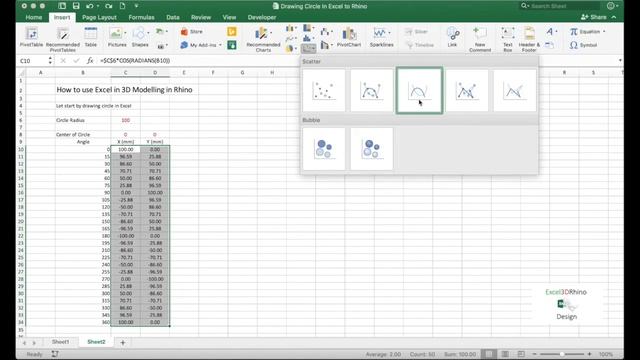The height and width of the screenshot is (360, 640).
Task: Open My Add-ins dropdown
Action: (201, 45)
